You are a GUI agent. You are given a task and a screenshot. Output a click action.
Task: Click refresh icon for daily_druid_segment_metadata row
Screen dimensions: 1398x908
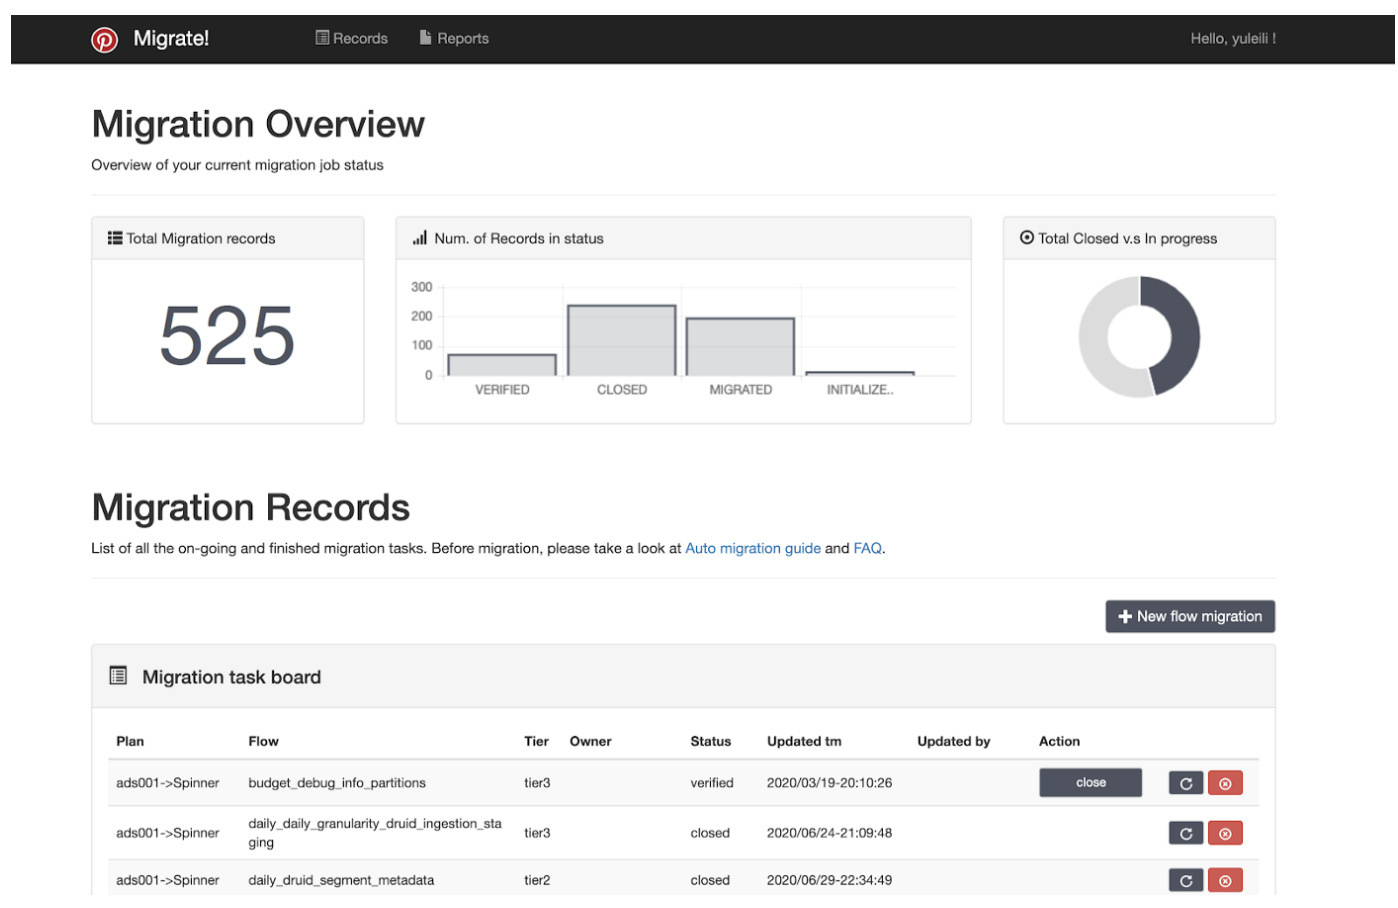coord(1185,880)
